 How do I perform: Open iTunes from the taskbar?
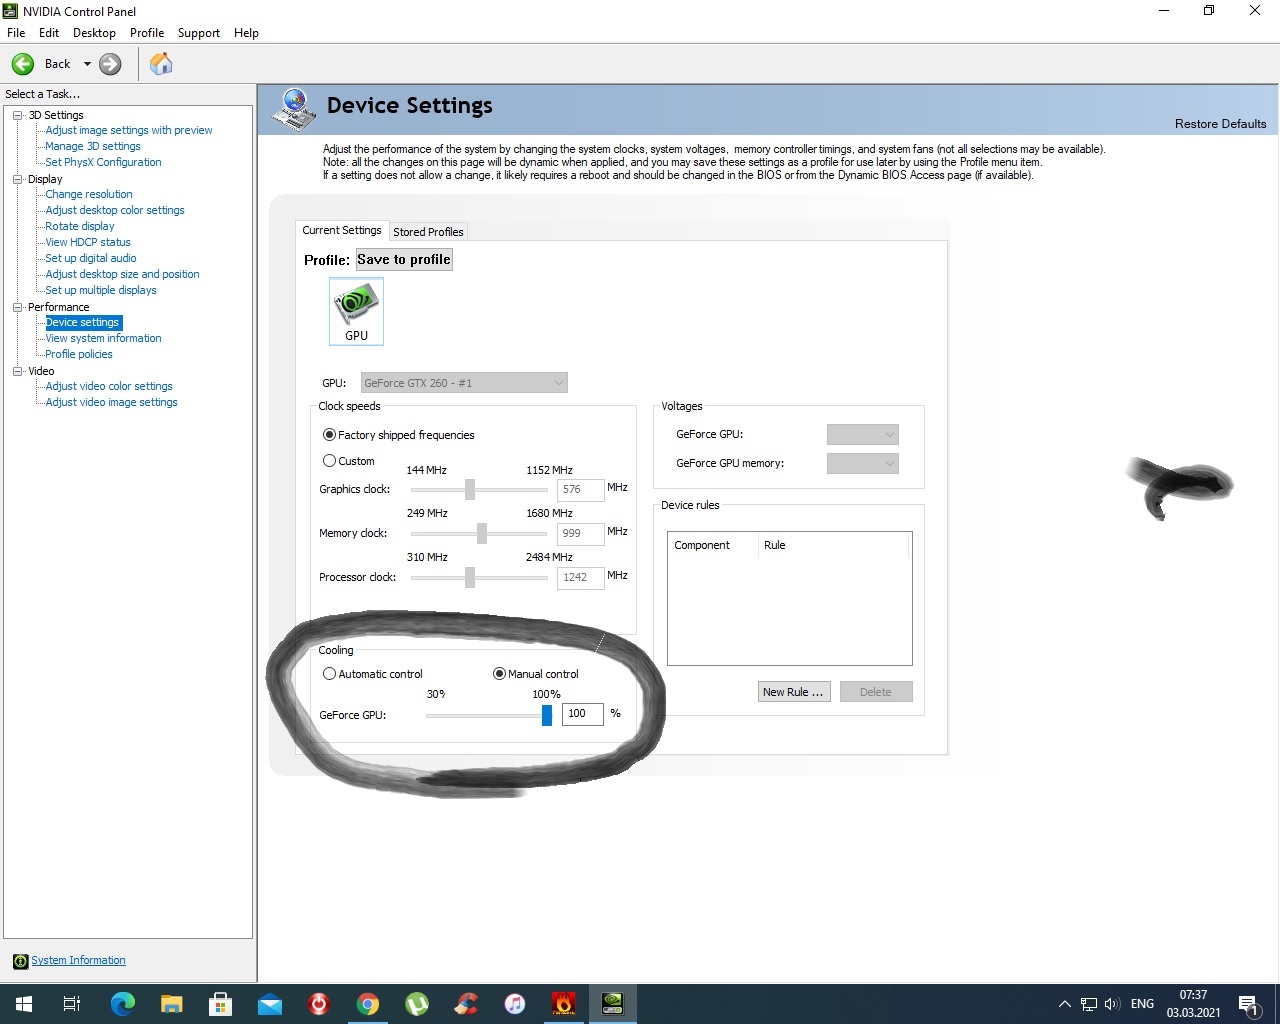pos(515,1004)
